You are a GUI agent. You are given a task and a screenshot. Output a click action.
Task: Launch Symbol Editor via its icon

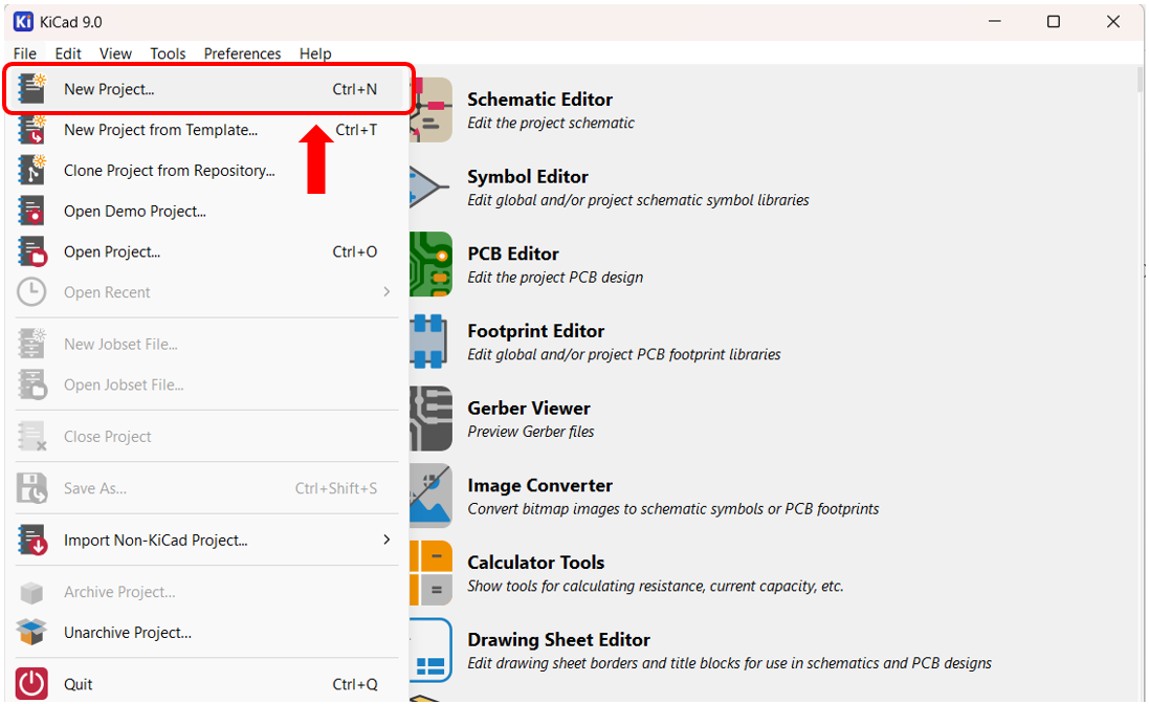click(429, 187)
